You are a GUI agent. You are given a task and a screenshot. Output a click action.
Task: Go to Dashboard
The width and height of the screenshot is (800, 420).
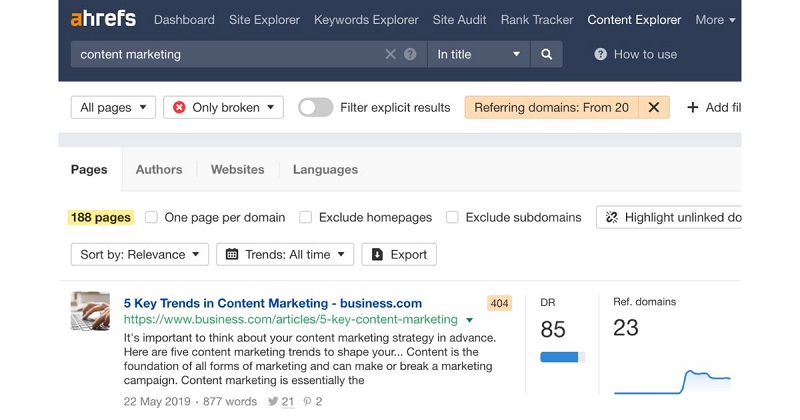[x=184, y=20]
